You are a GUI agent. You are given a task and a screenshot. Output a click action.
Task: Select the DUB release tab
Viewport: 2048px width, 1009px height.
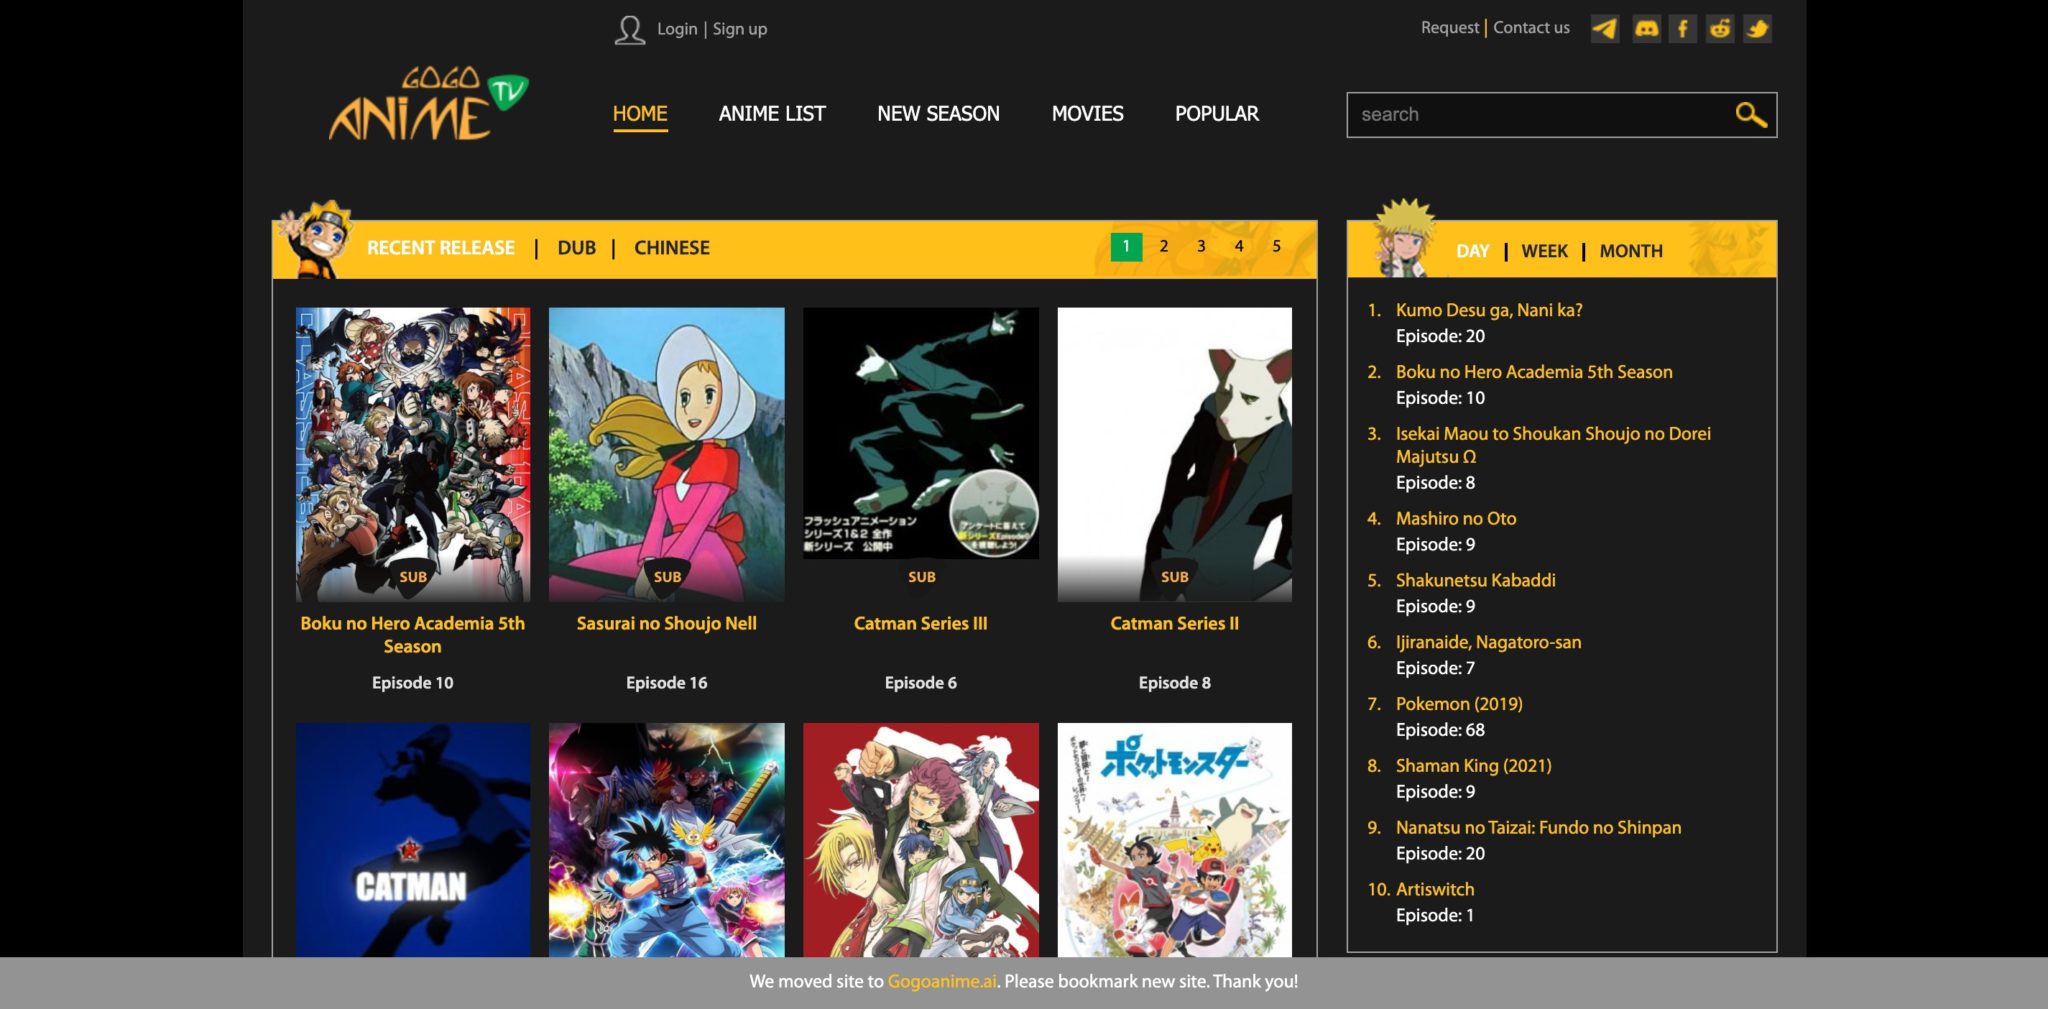click(577, 248)
